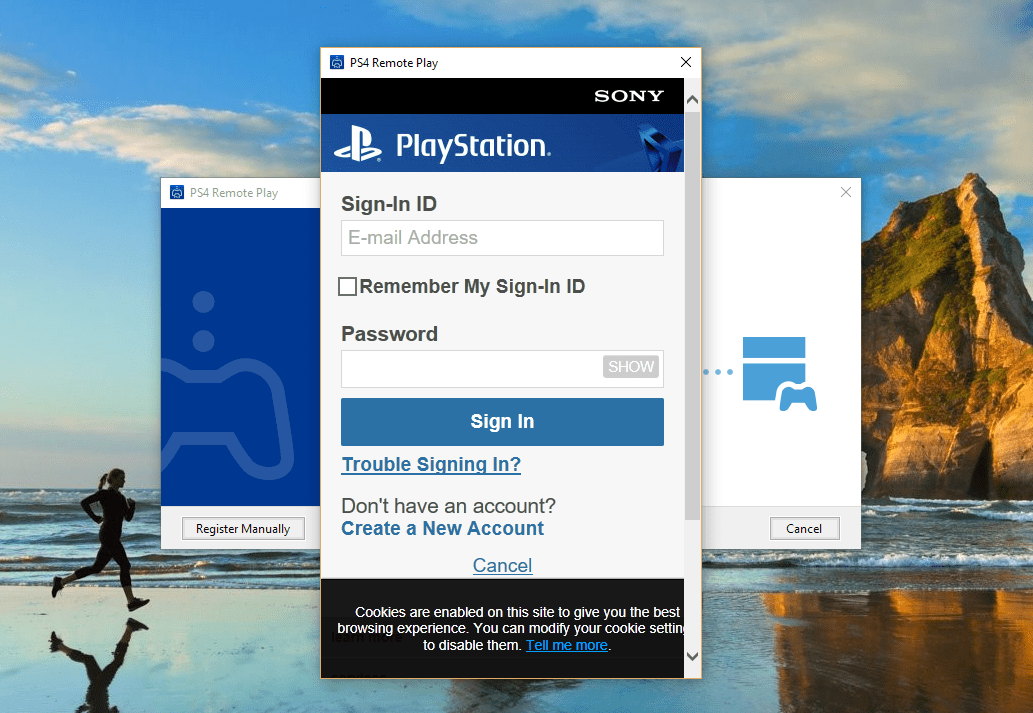Open the Trouble Signing In? link
This screenshot has height=713, width=1033.
pos(431,465)
